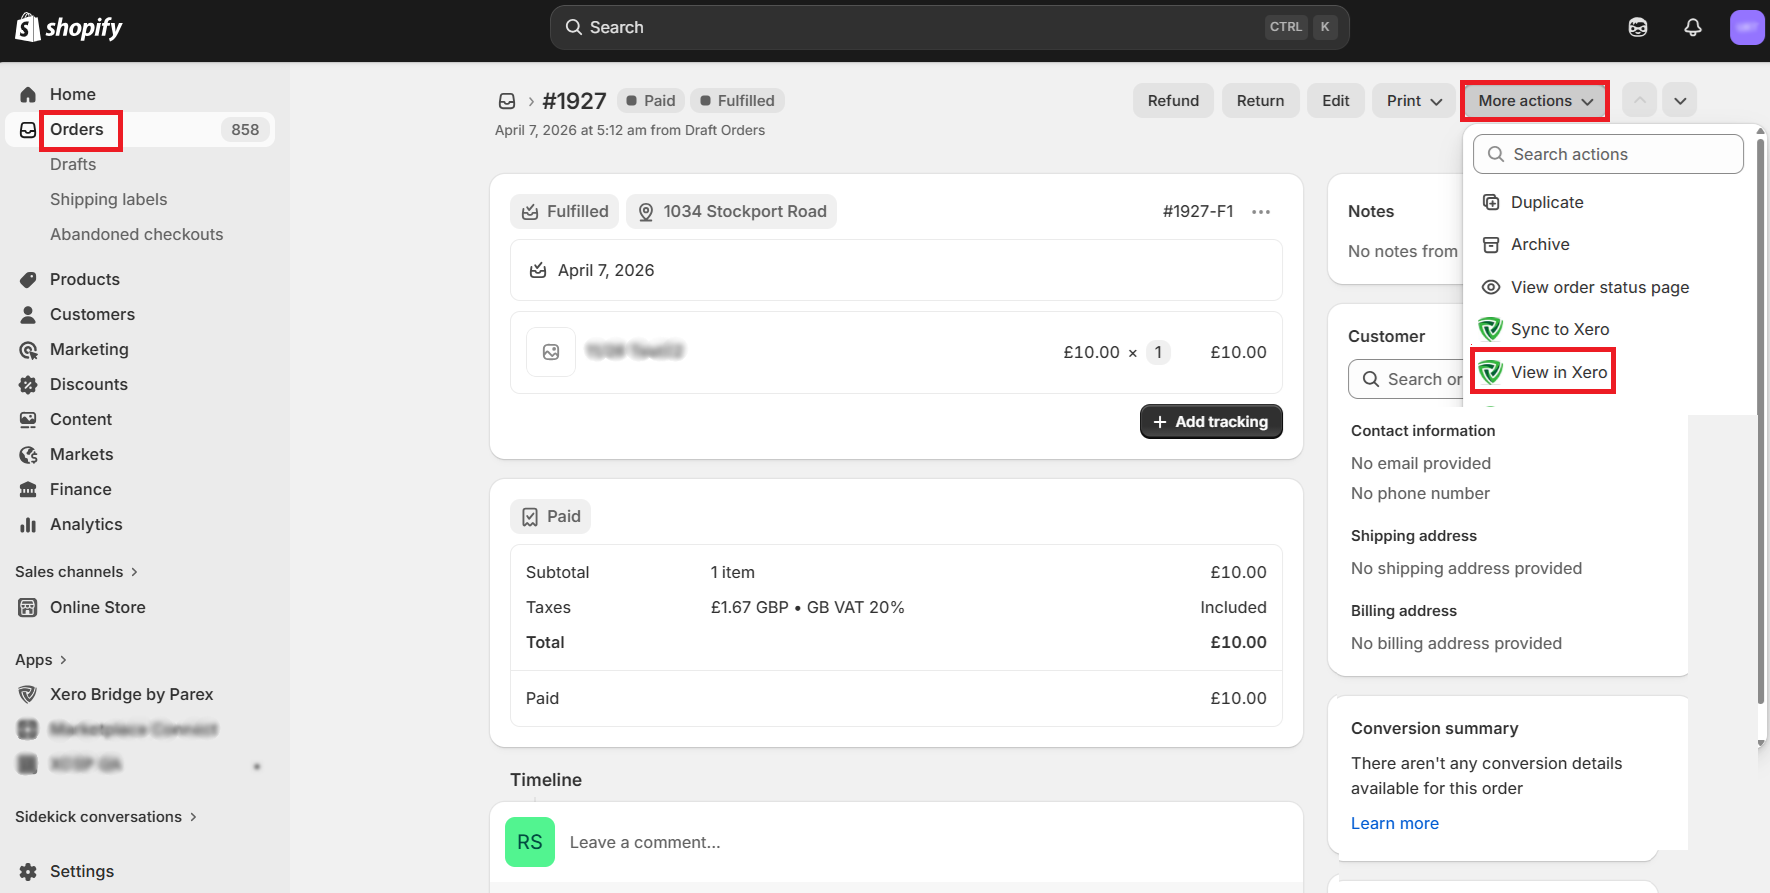Image resolution: width=1770 pixels, height=893 pixels.
Task: Click the Shopify logo in the header
Action: click(69, 27)
